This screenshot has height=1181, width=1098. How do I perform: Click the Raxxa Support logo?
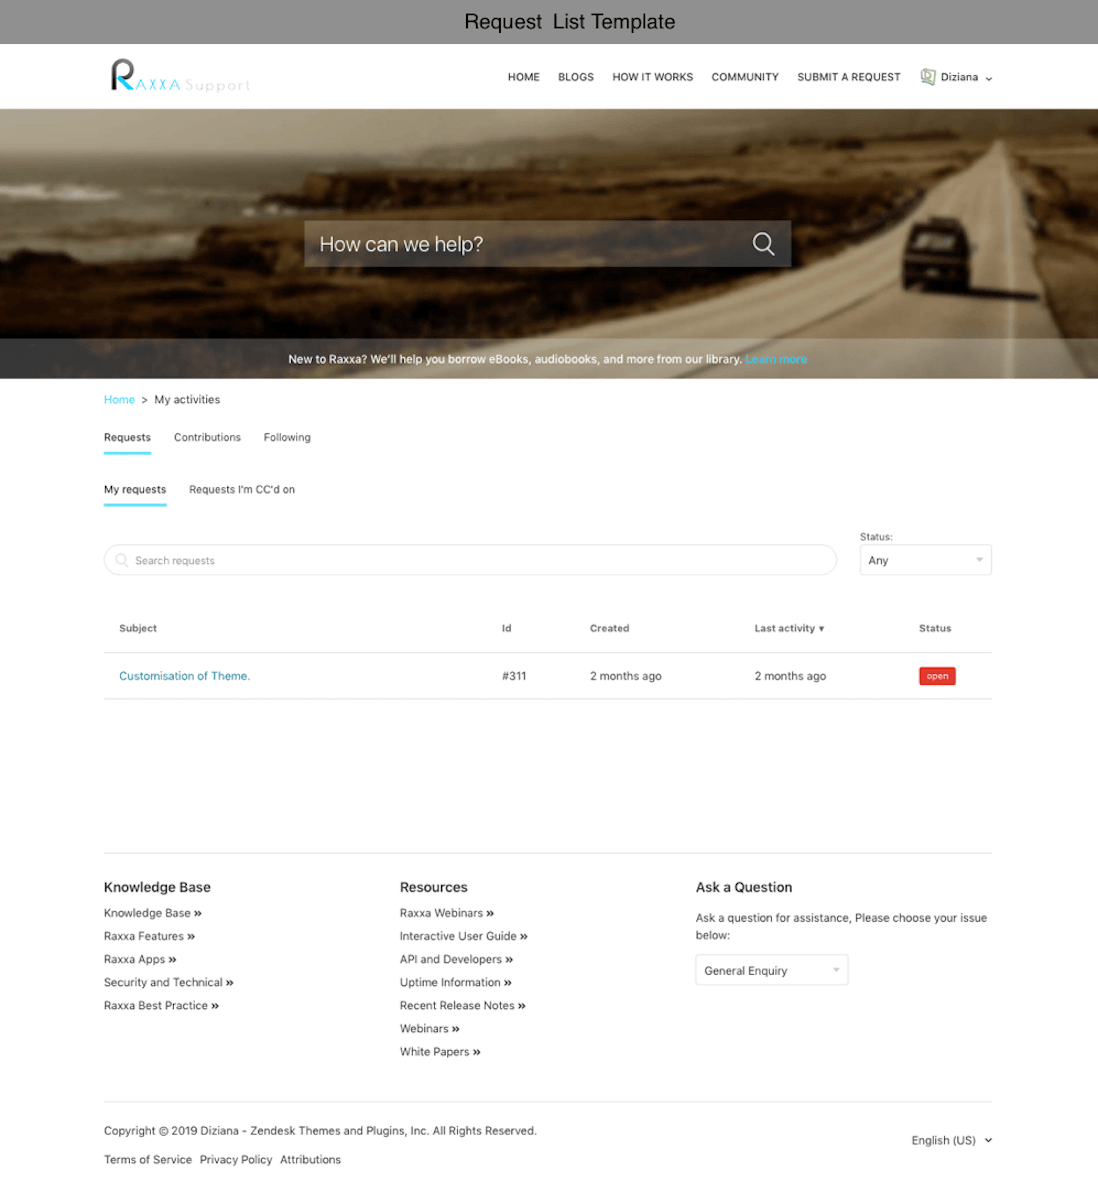[180, 77]
